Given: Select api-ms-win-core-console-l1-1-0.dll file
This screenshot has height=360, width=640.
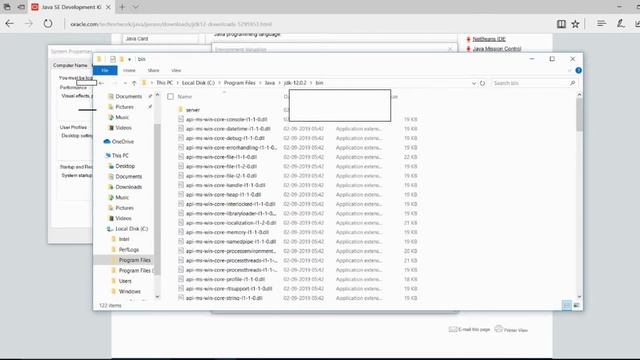Looking at the screenshot, I should tap(226, 119).
